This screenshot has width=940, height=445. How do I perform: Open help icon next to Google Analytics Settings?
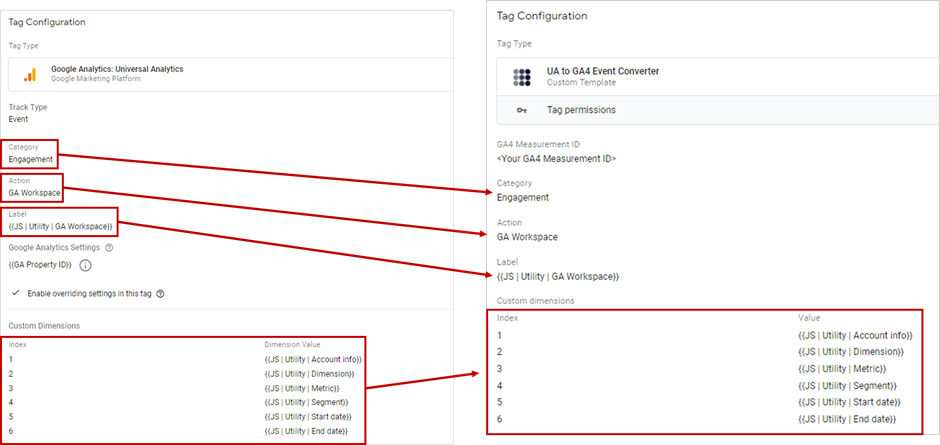coord(109,247)
